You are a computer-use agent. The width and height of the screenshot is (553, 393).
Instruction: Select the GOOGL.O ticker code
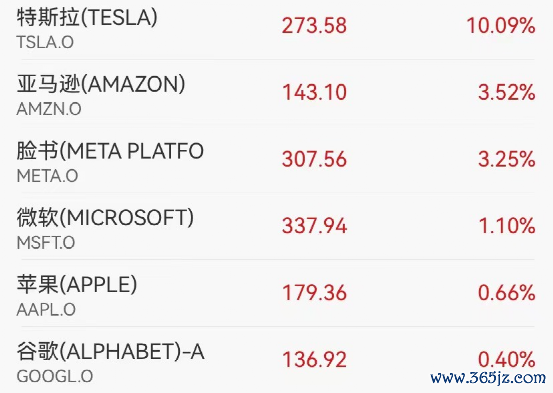[x=55, y=376]
